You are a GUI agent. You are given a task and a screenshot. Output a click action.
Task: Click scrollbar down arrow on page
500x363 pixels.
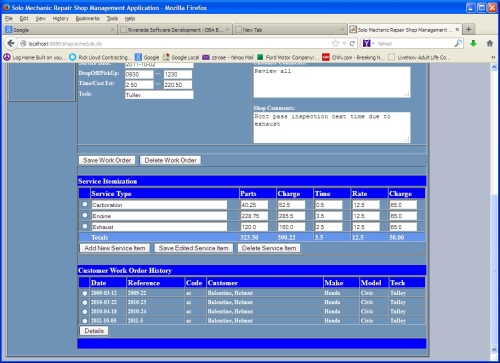[494, 349]
